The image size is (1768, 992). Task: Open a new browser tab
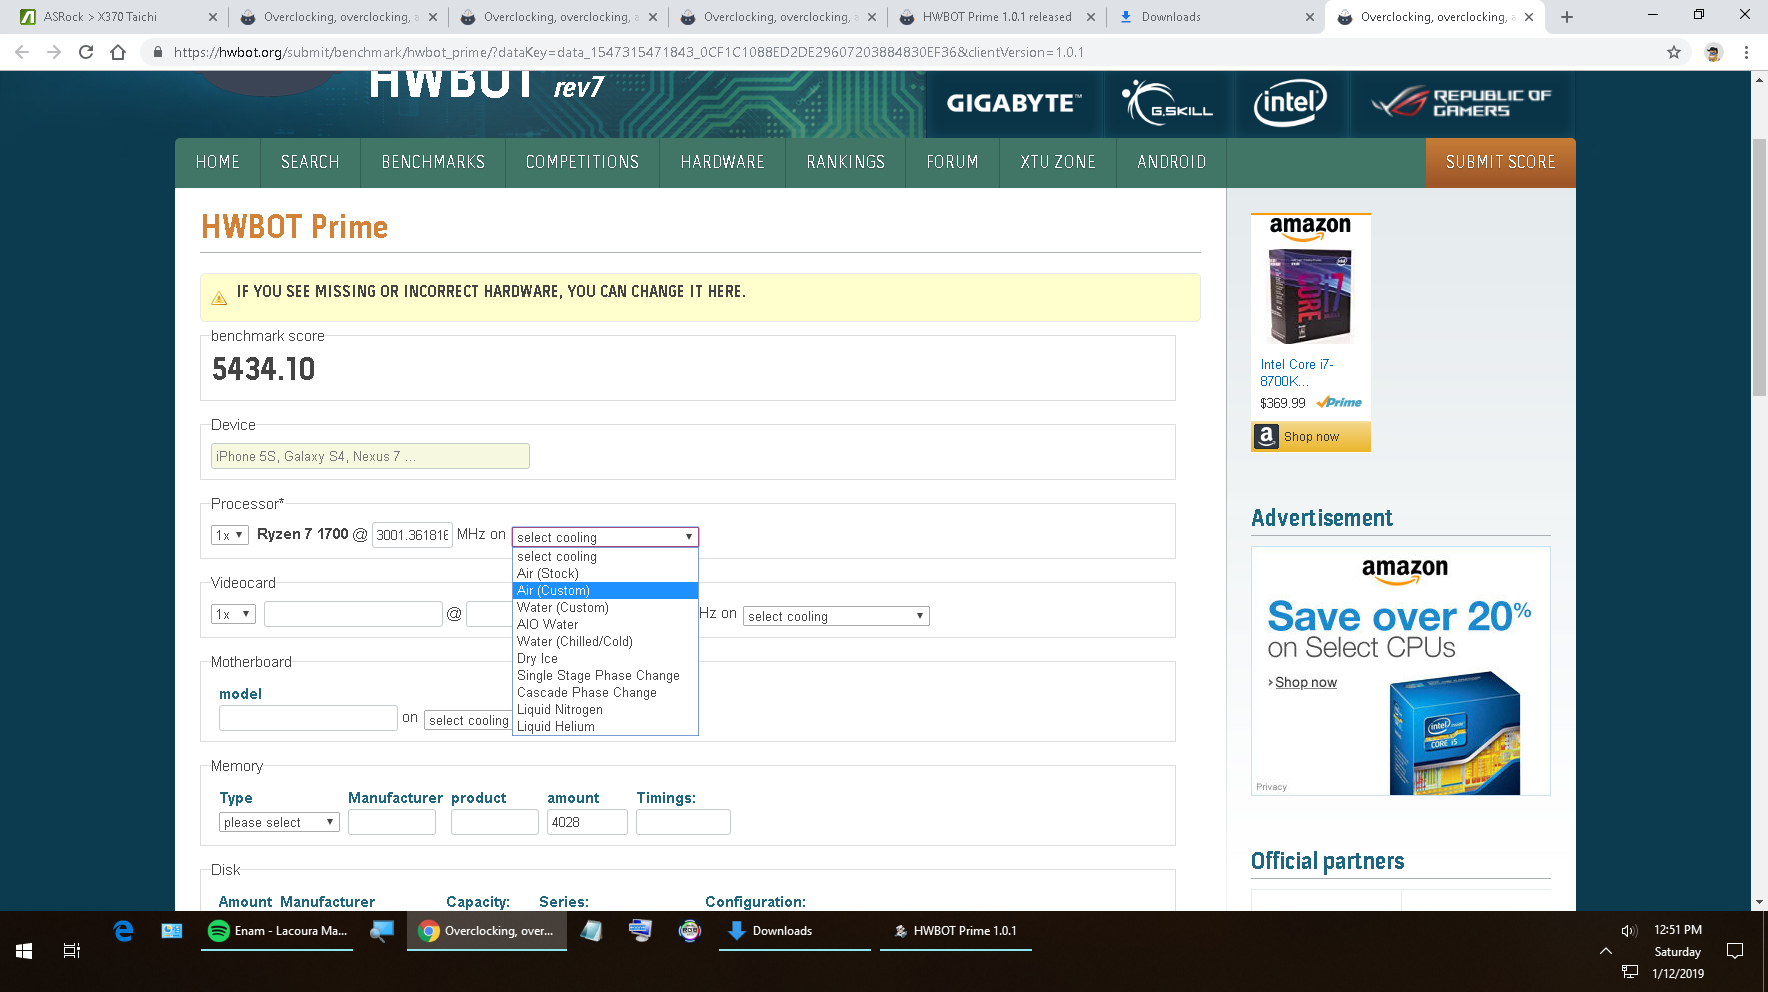point(1567,17)
